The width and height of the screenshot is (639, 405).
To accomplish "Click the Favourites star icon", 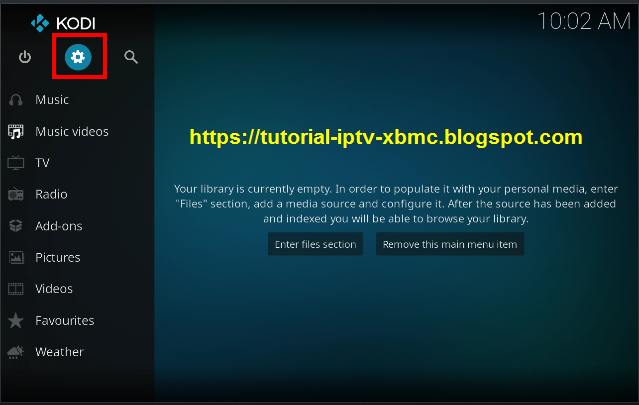I will (16, 321).
